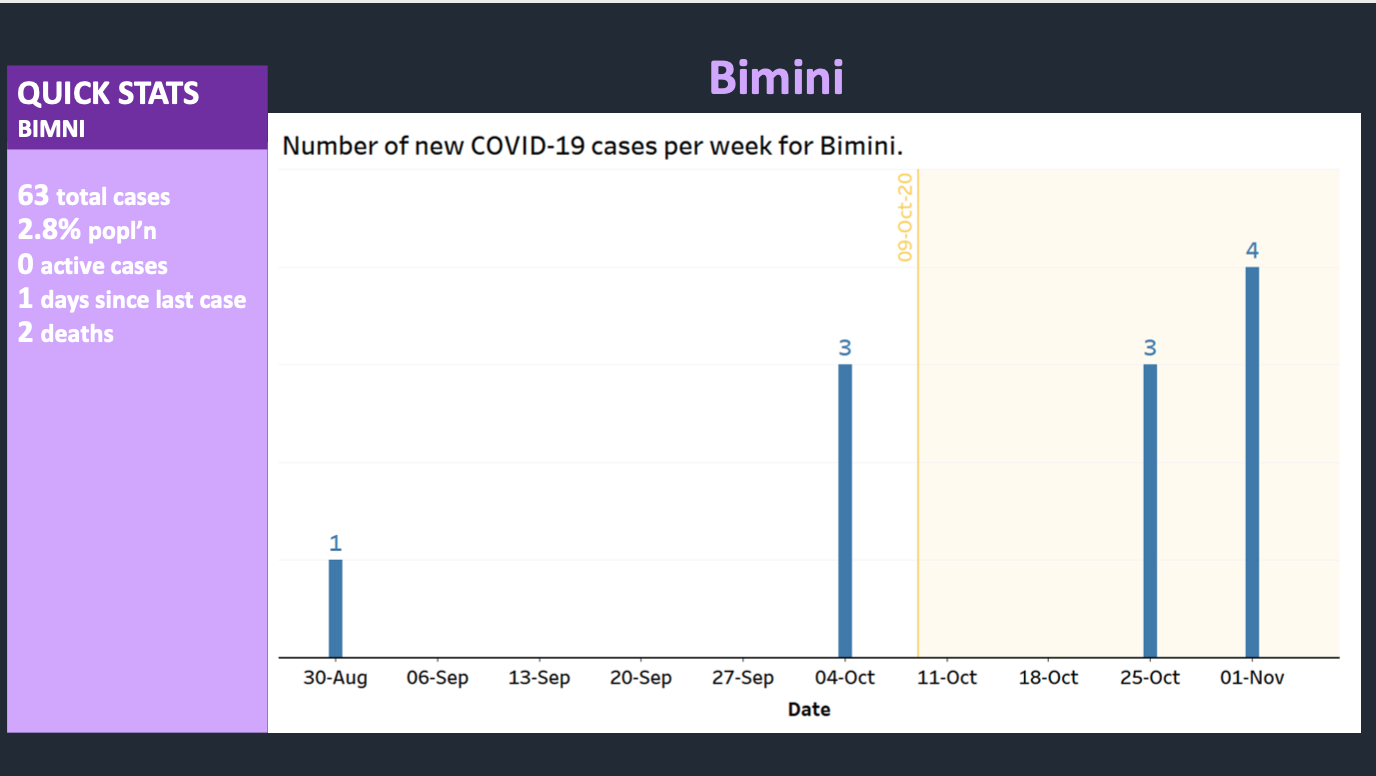Select the 04-Oct bar with three cases
The image size is (1376, 776).
coord(845,510)
